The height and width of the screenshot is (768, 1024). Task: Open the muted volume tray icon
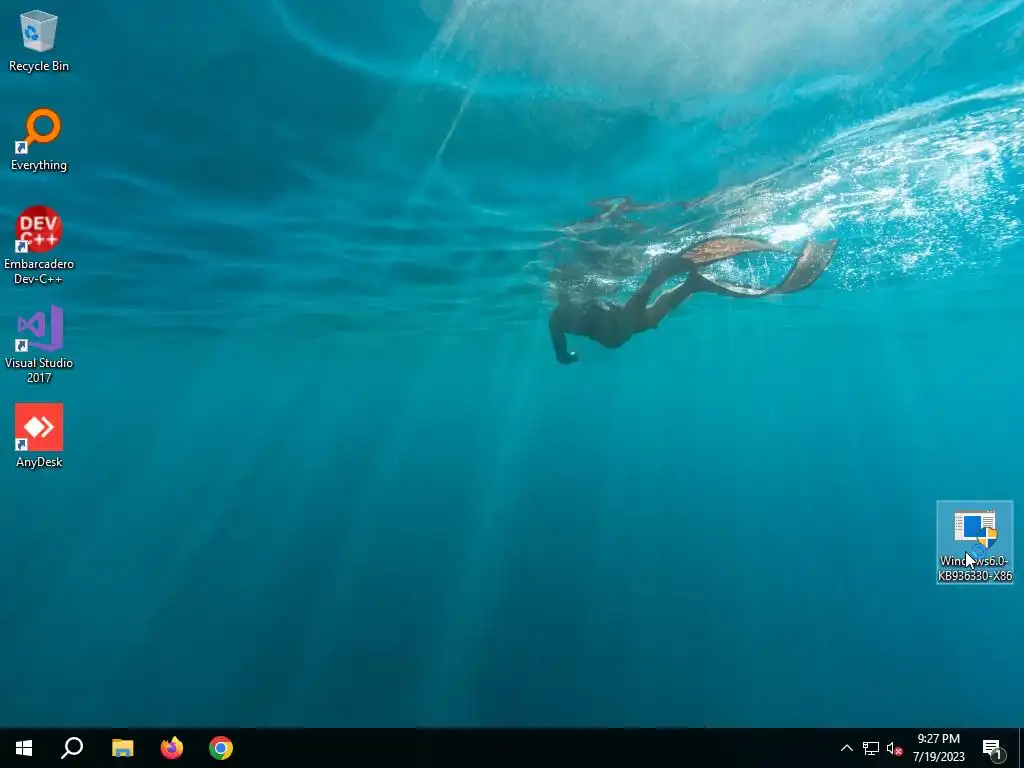(x=894, y=748)
